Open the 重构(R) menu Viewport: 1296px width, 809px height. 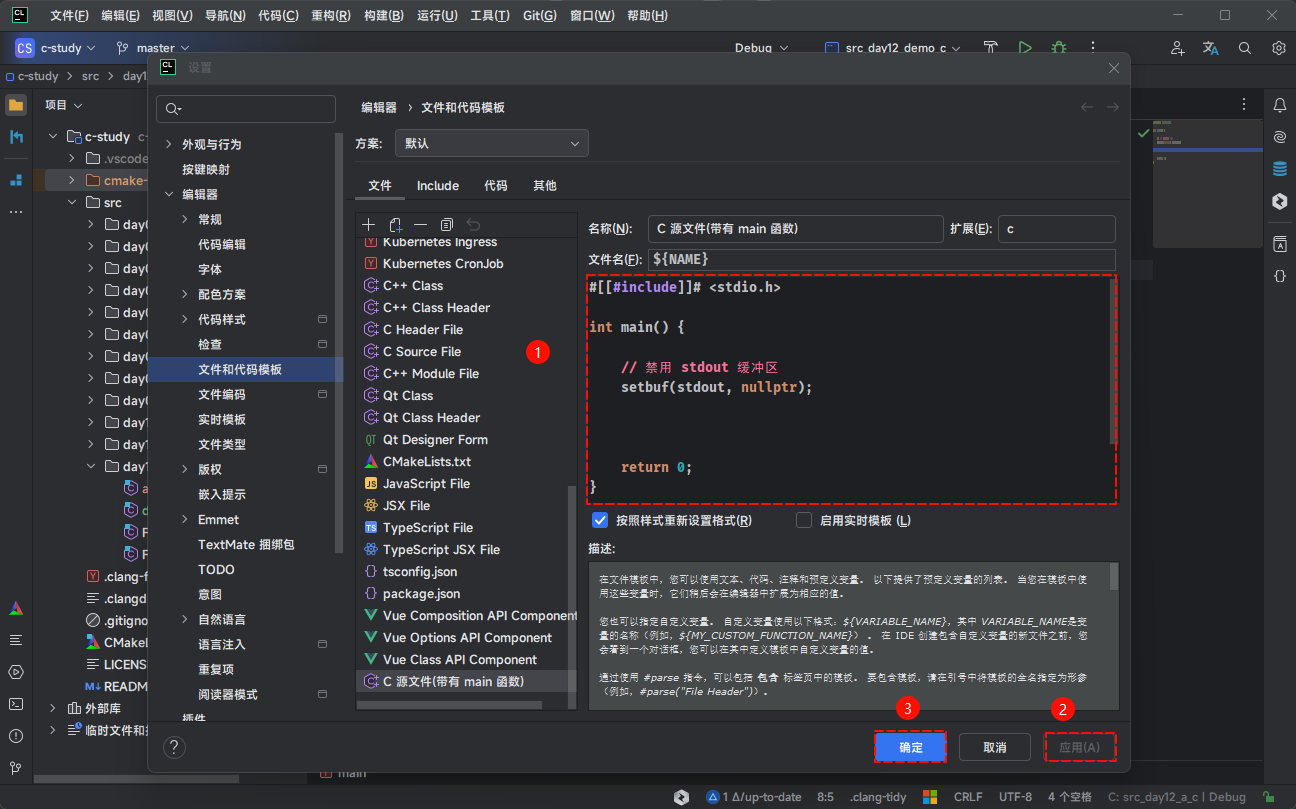pos(330,16)
